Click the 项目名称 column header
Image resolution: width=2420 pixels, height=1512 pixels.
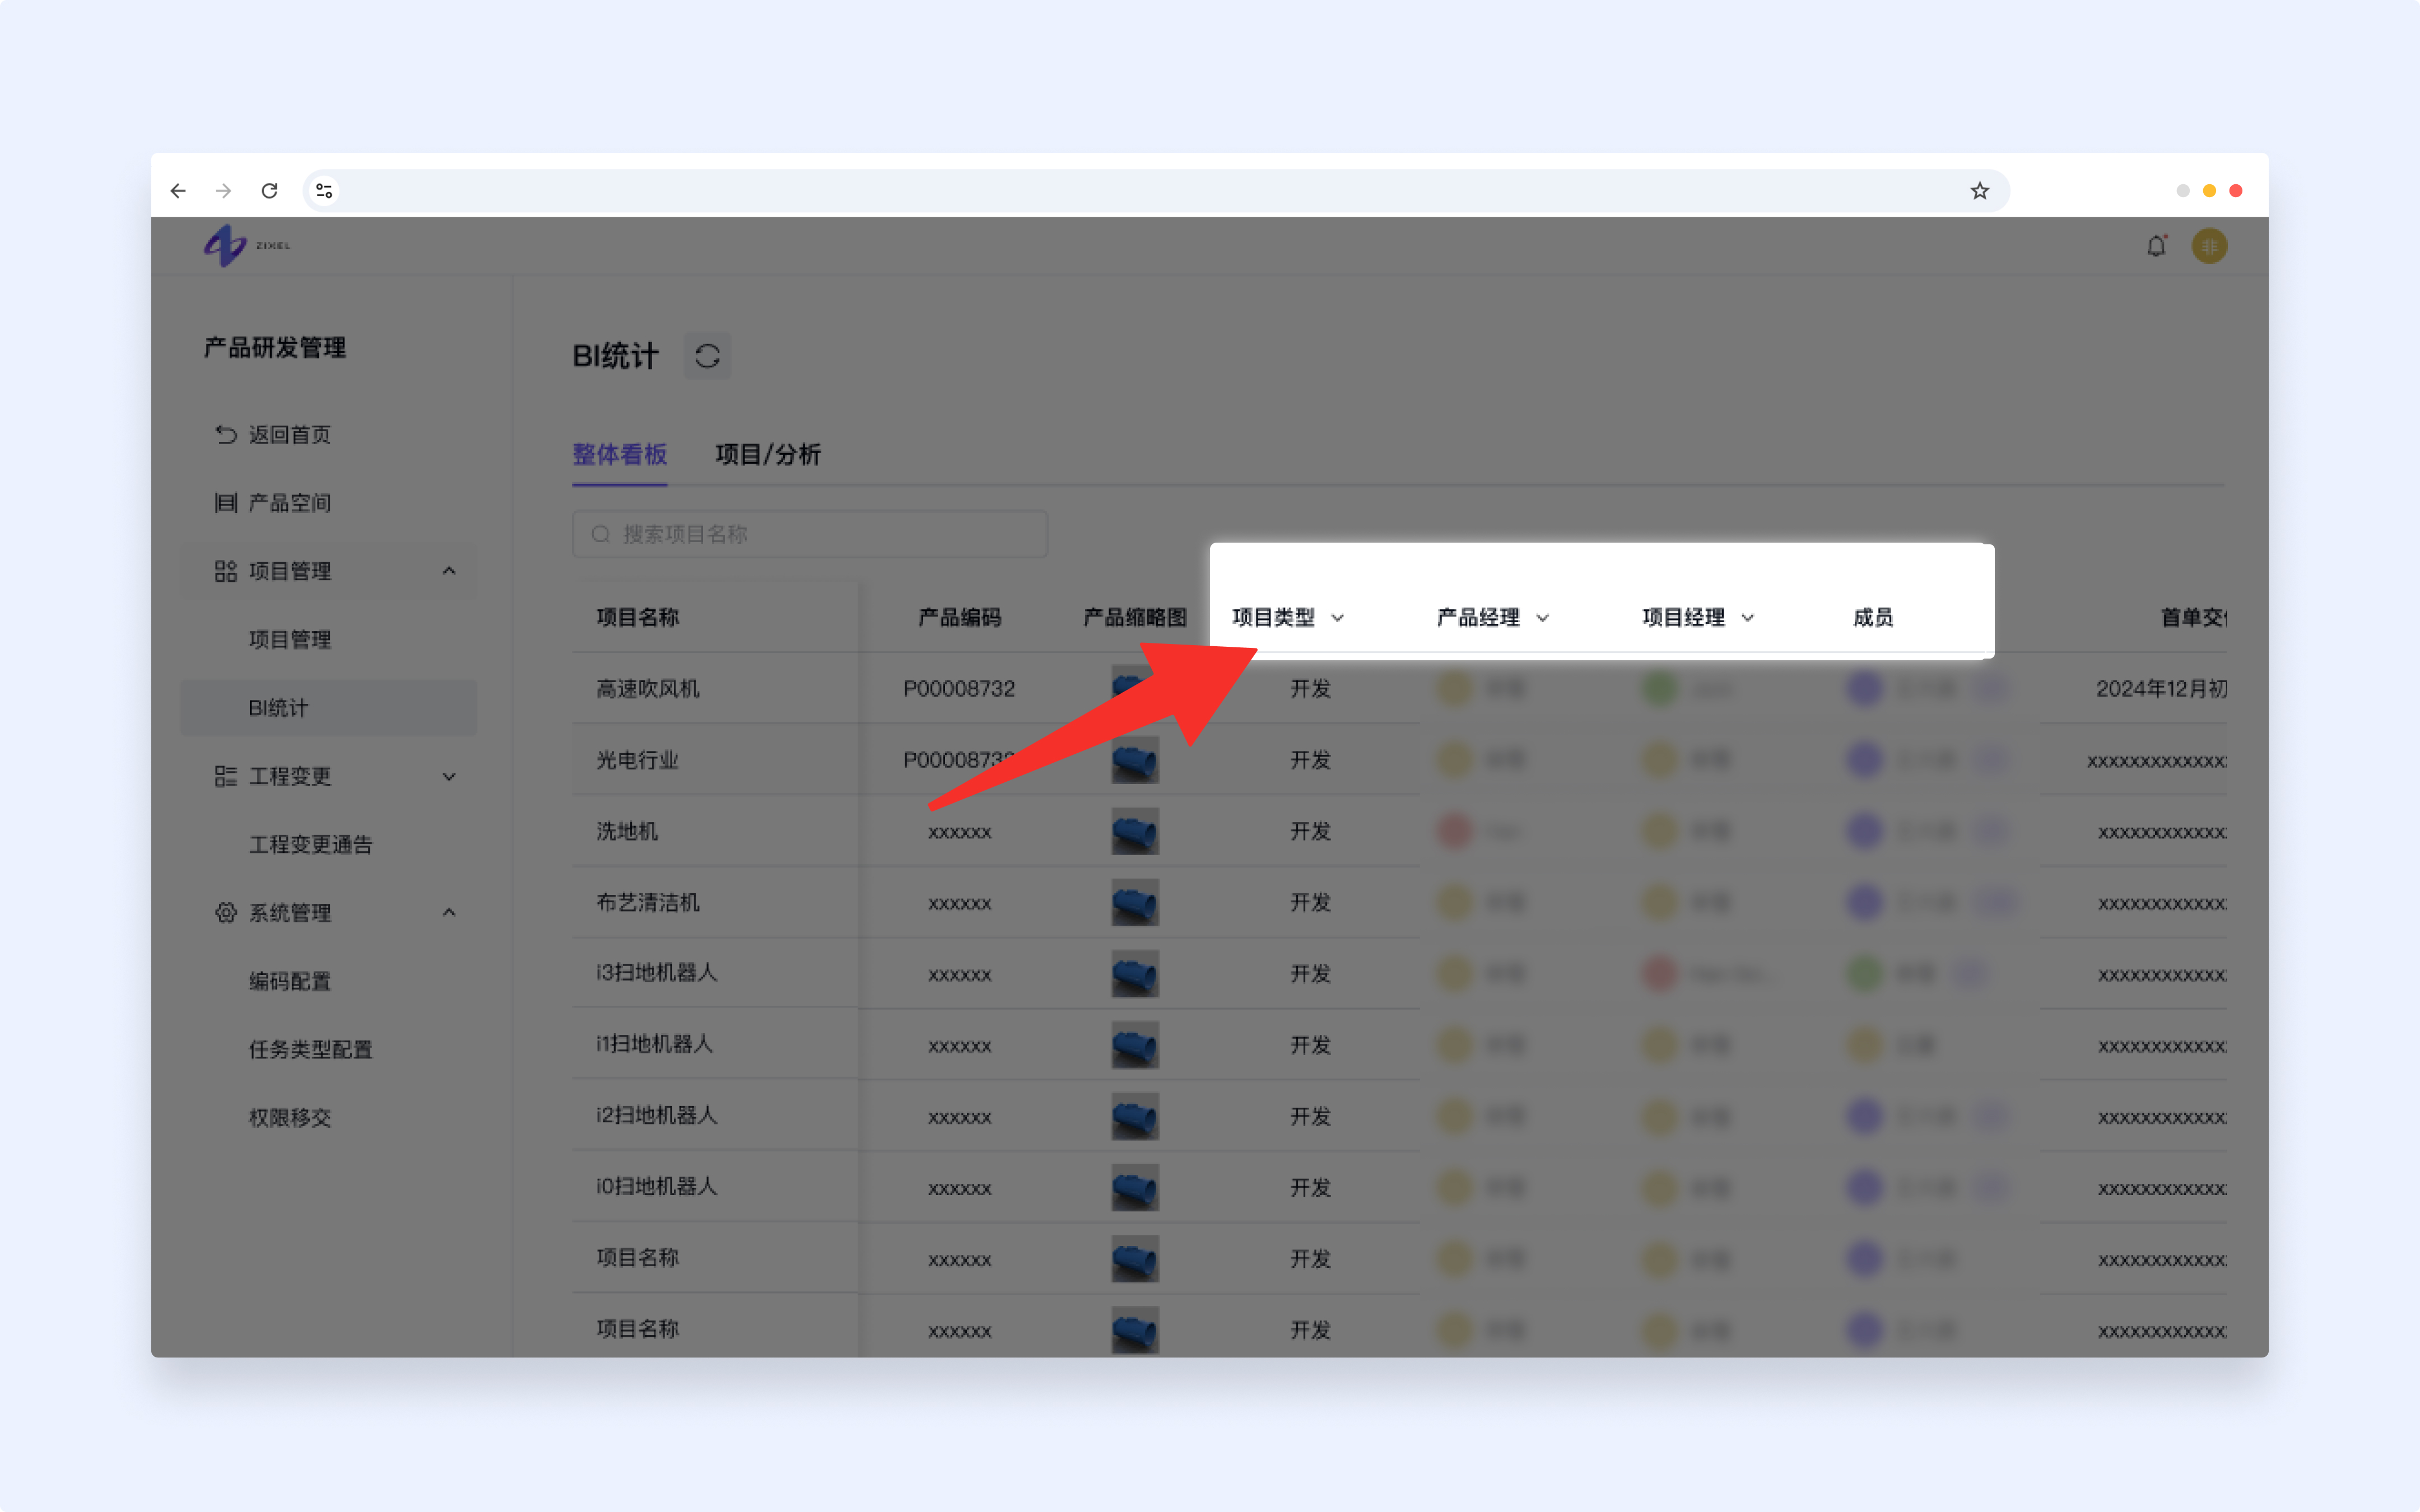[x=638, y=618]
